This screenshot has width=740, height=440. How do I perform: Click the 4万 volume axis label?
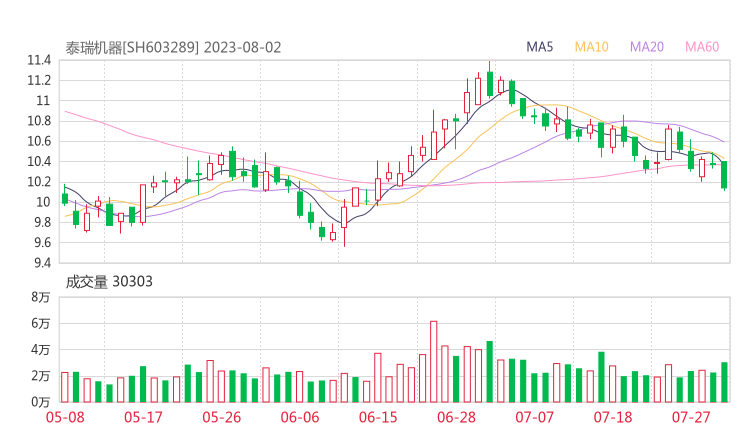tap(41, 350)
